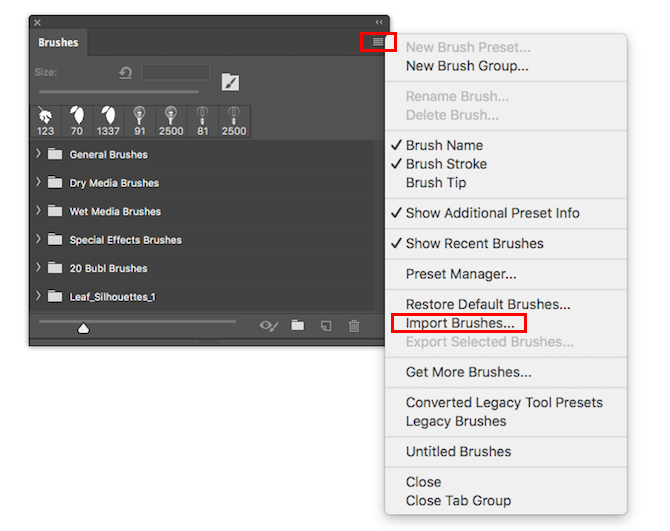Choose Import Brushes menu item
The height and width of the screenshot is (531, 670).
tap(505, 323)
